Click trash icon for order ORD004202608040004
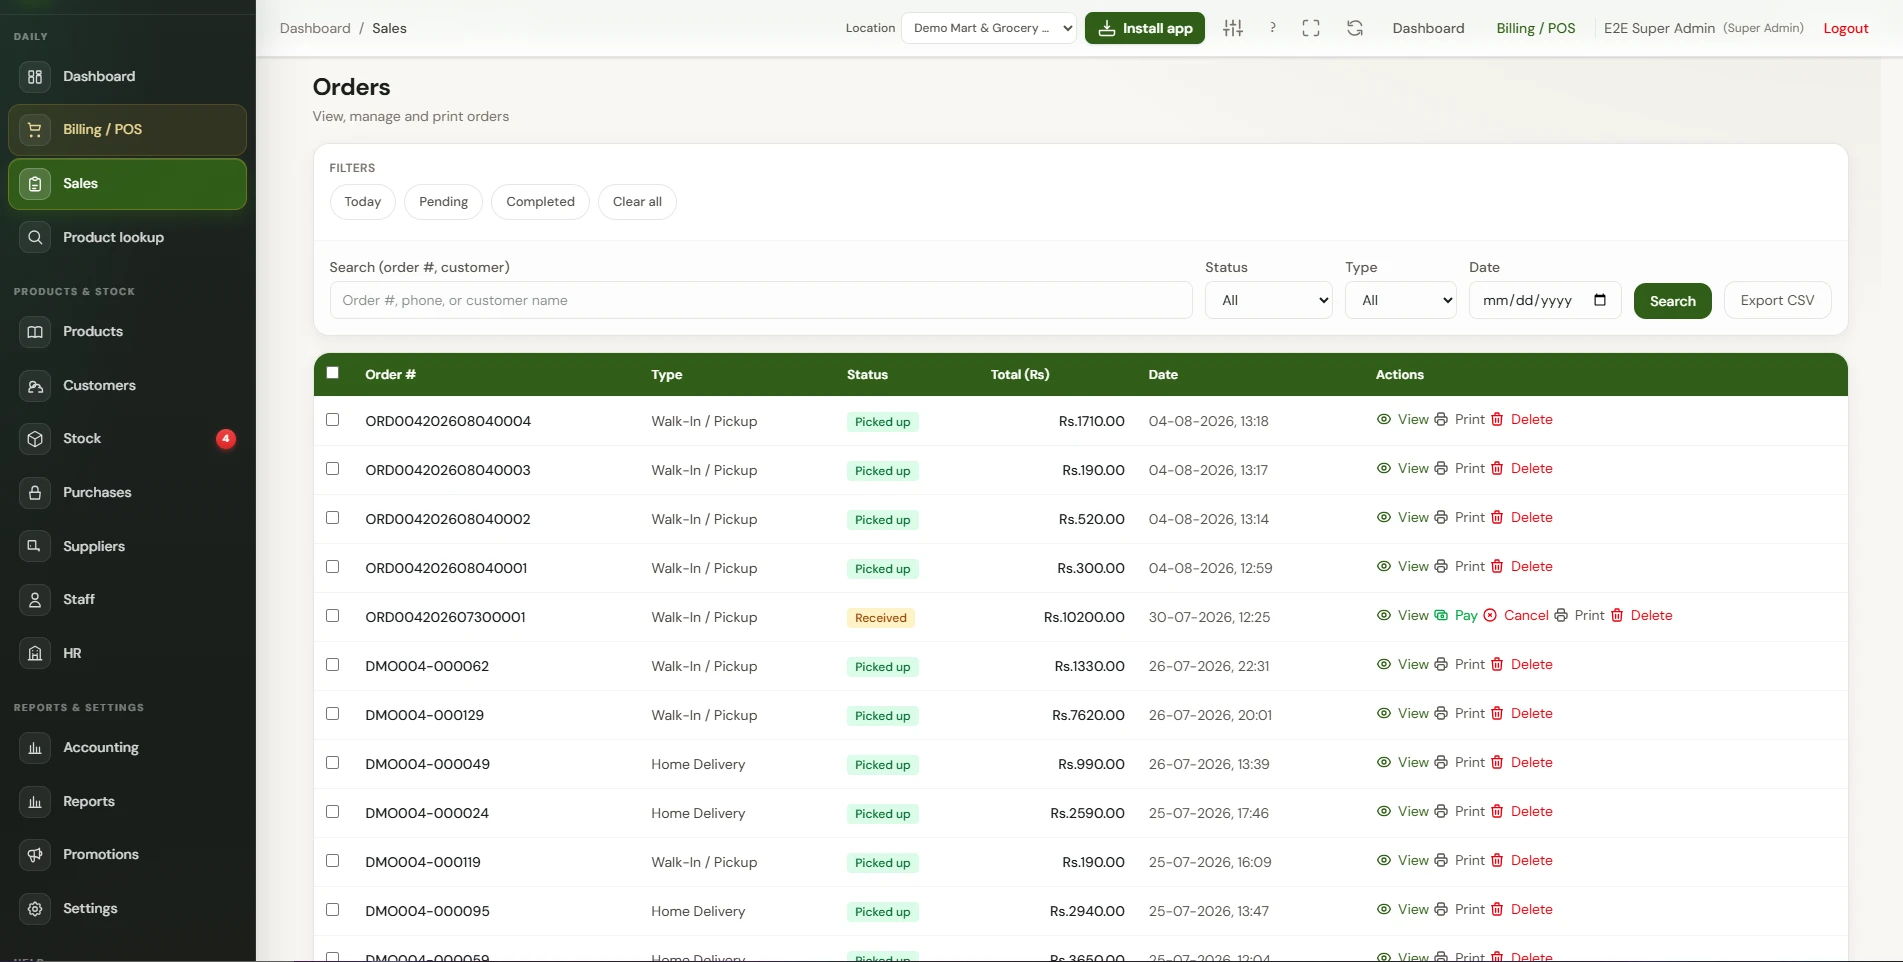Viewport: 1903px width, 962px height. tap(1497, 419)
